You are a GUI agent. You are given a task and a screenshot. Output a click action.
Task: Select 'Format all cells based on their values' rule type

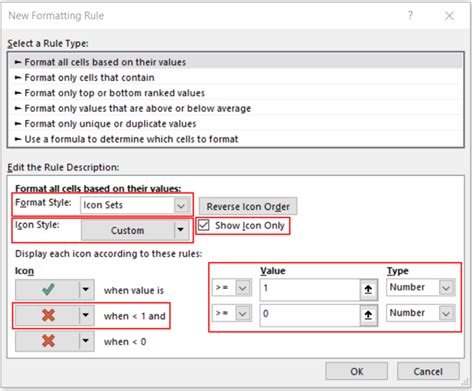(235, 62)
